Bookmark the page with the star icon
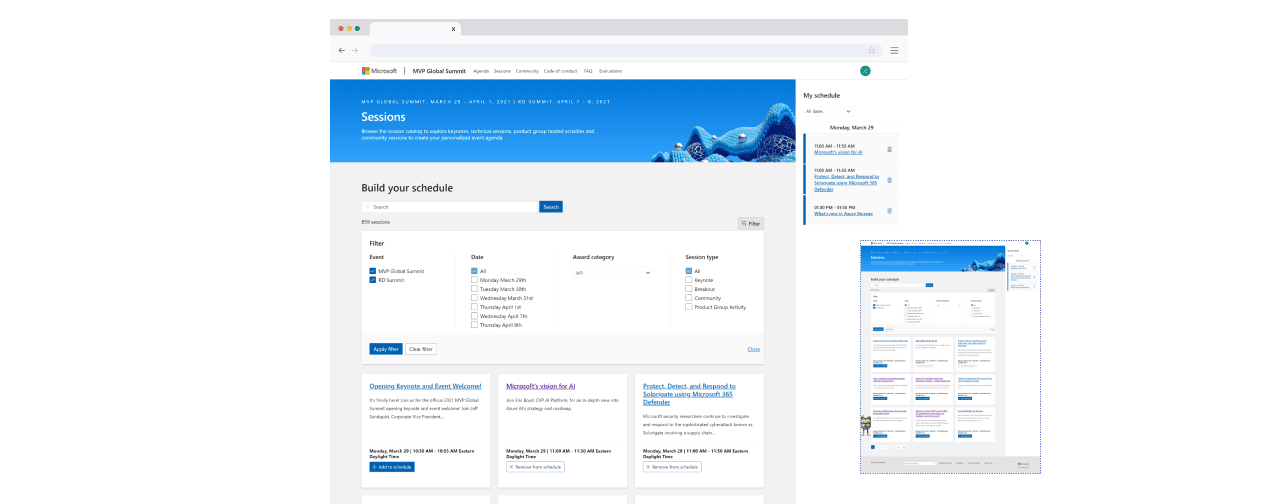The image size is (1280, 504). (x=872, y=50)
